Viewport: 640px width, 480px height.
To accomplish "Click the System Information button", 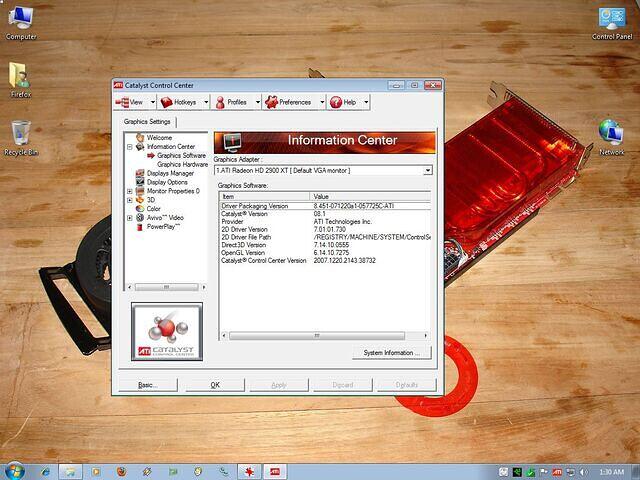I will (391, 353).
